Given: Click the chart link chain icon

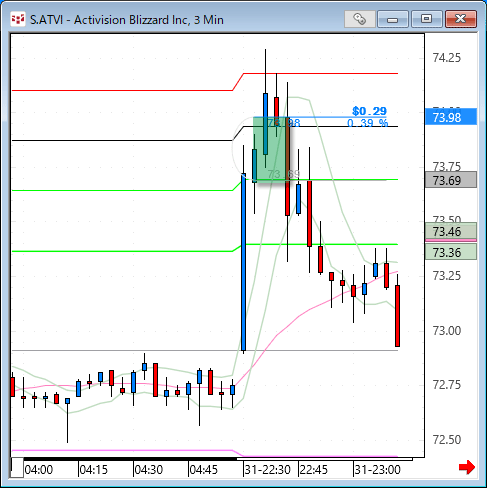Looking at the screenshot, I should [x=359, y=19].
